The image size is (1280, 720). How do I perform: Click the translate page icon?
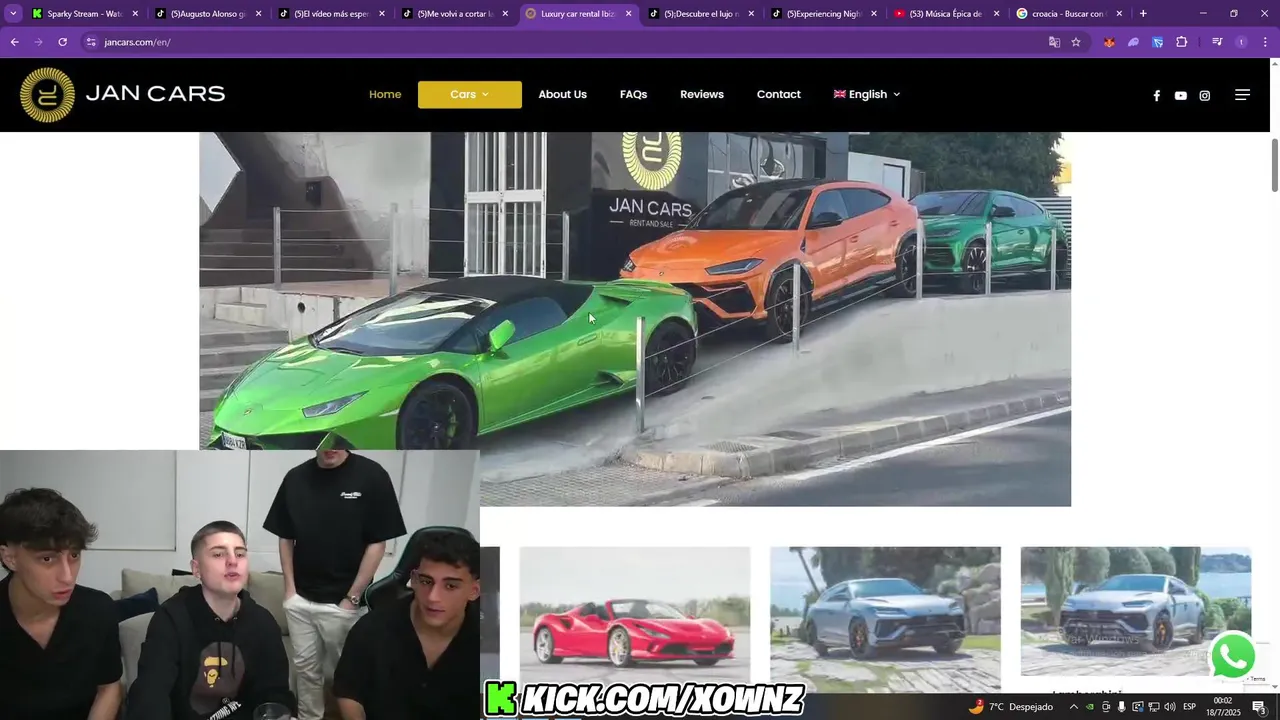pos(1054,42)
